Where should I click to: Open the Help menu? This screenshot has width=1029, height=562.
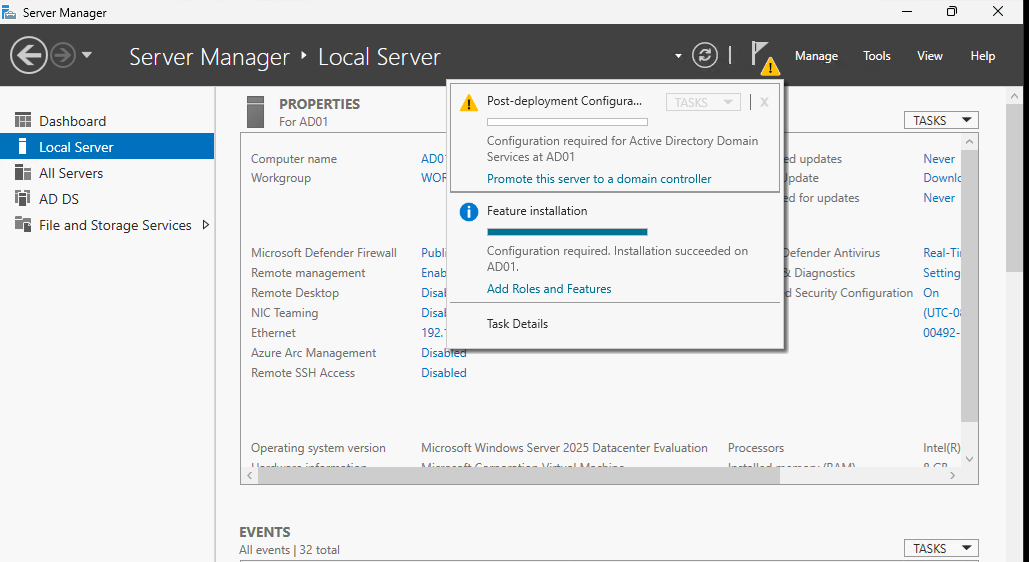[982, 56]
